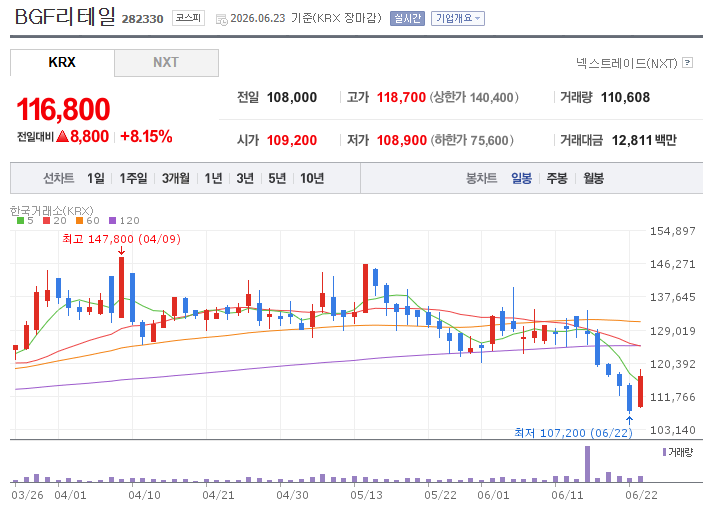Screen dimensions: 703x507
Task: Click the tallest volume bar in mid-June
Action: pos(587,464)
